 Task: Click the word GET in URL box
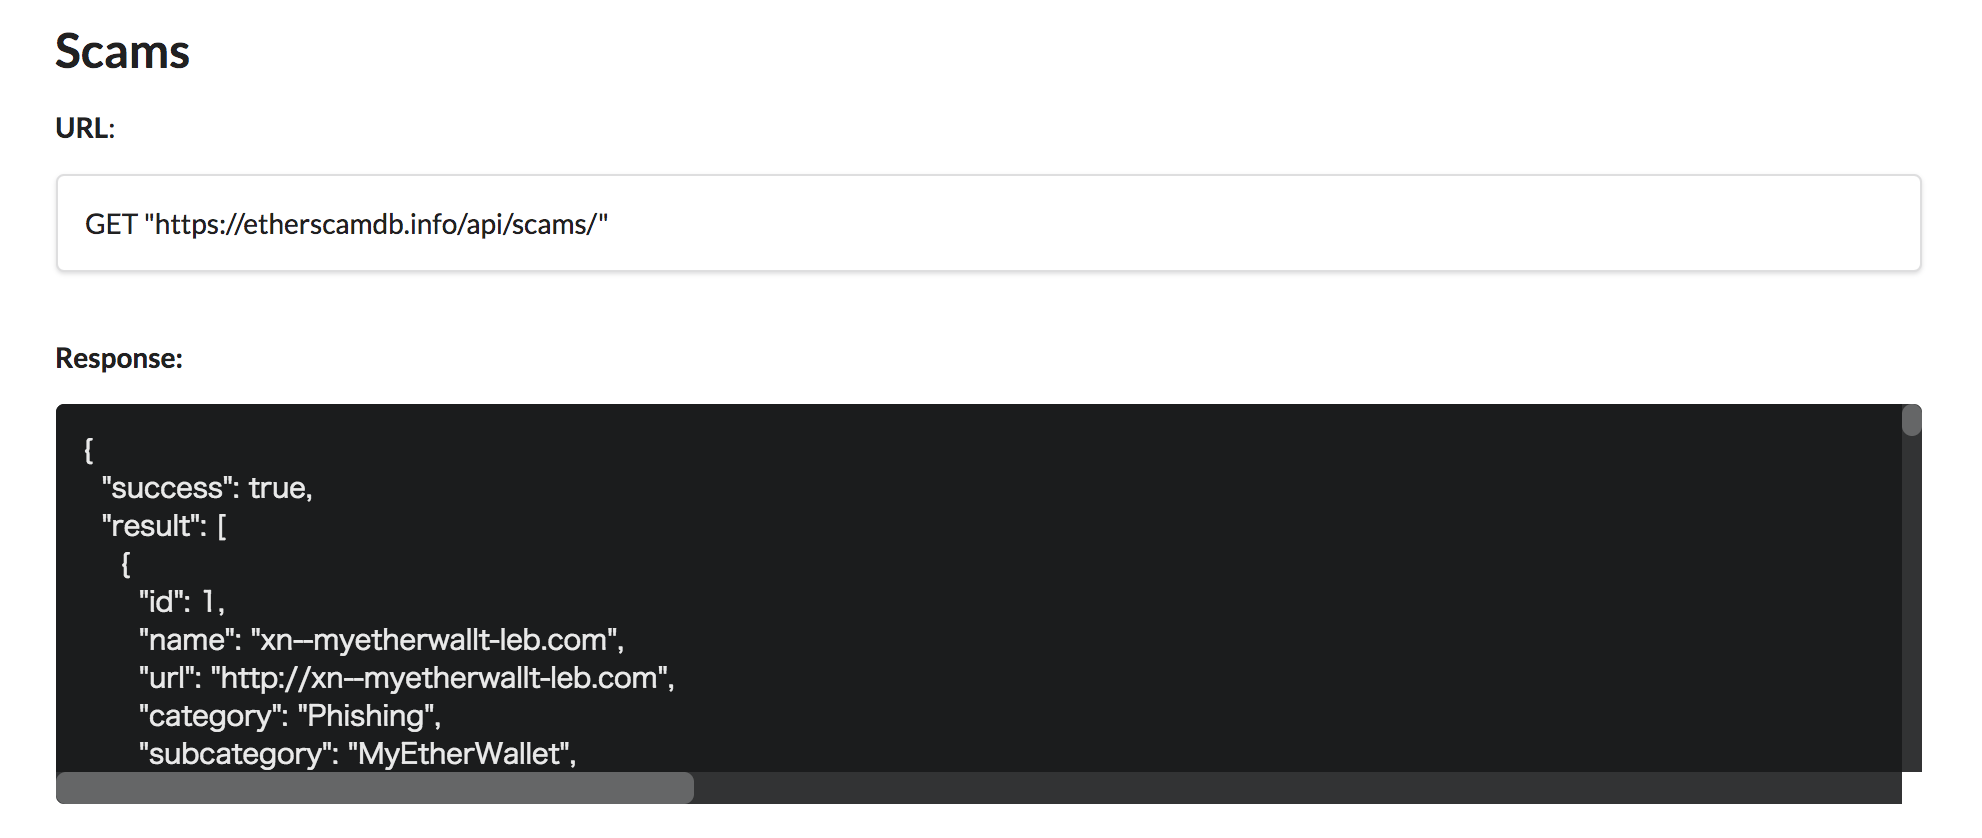point(111,224)
